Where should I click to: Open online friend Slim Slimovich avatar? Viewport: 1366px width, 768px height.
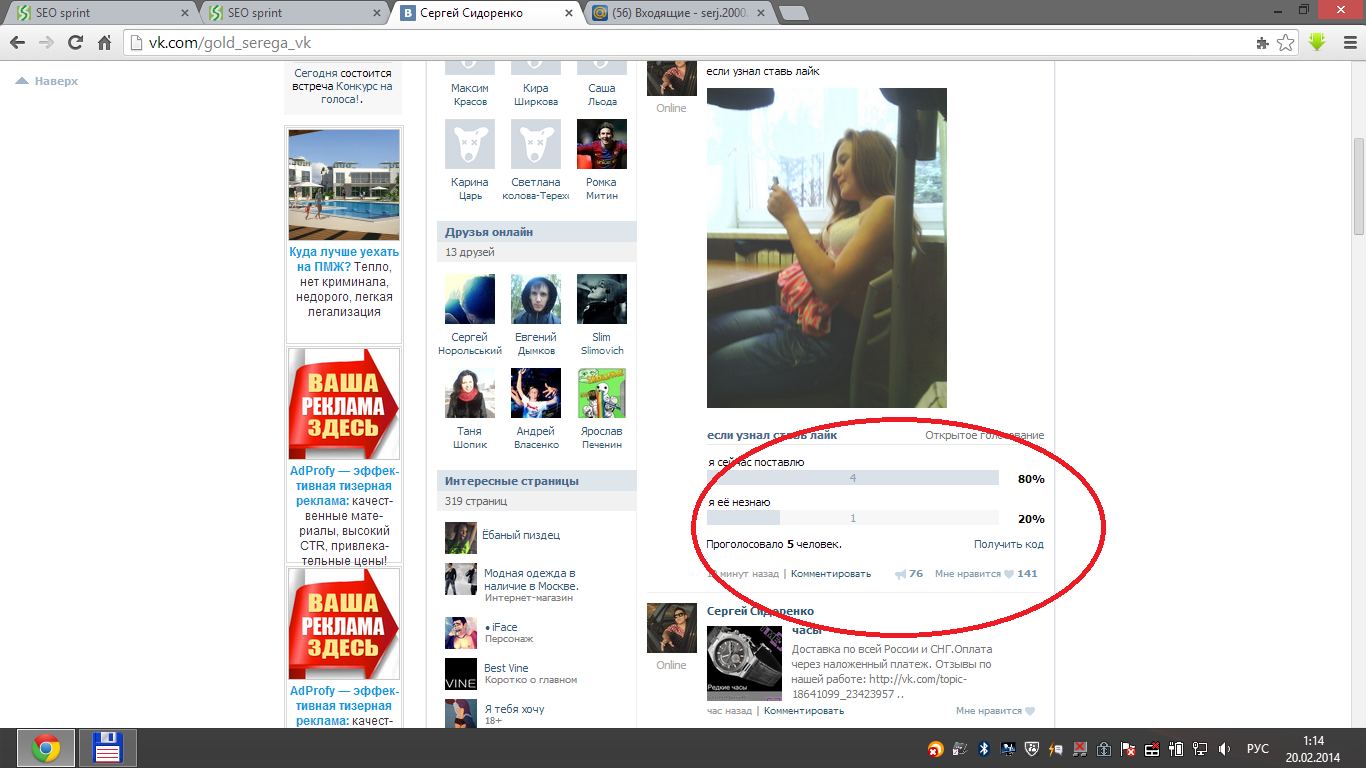602,299
